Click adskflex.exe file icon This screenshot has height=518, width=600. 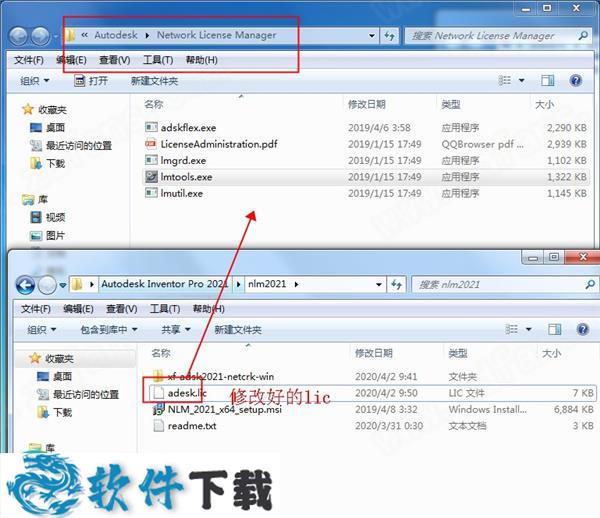click(151, 127)
